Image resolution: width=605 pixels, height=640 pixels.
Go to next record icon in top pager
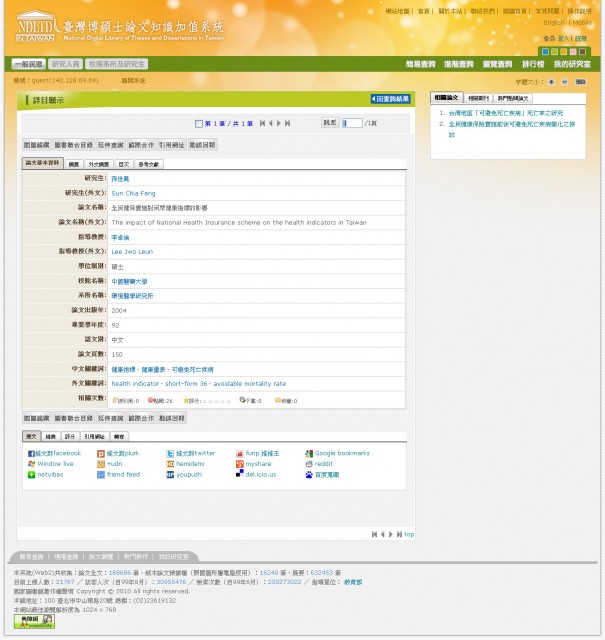[x=279, y=123]
